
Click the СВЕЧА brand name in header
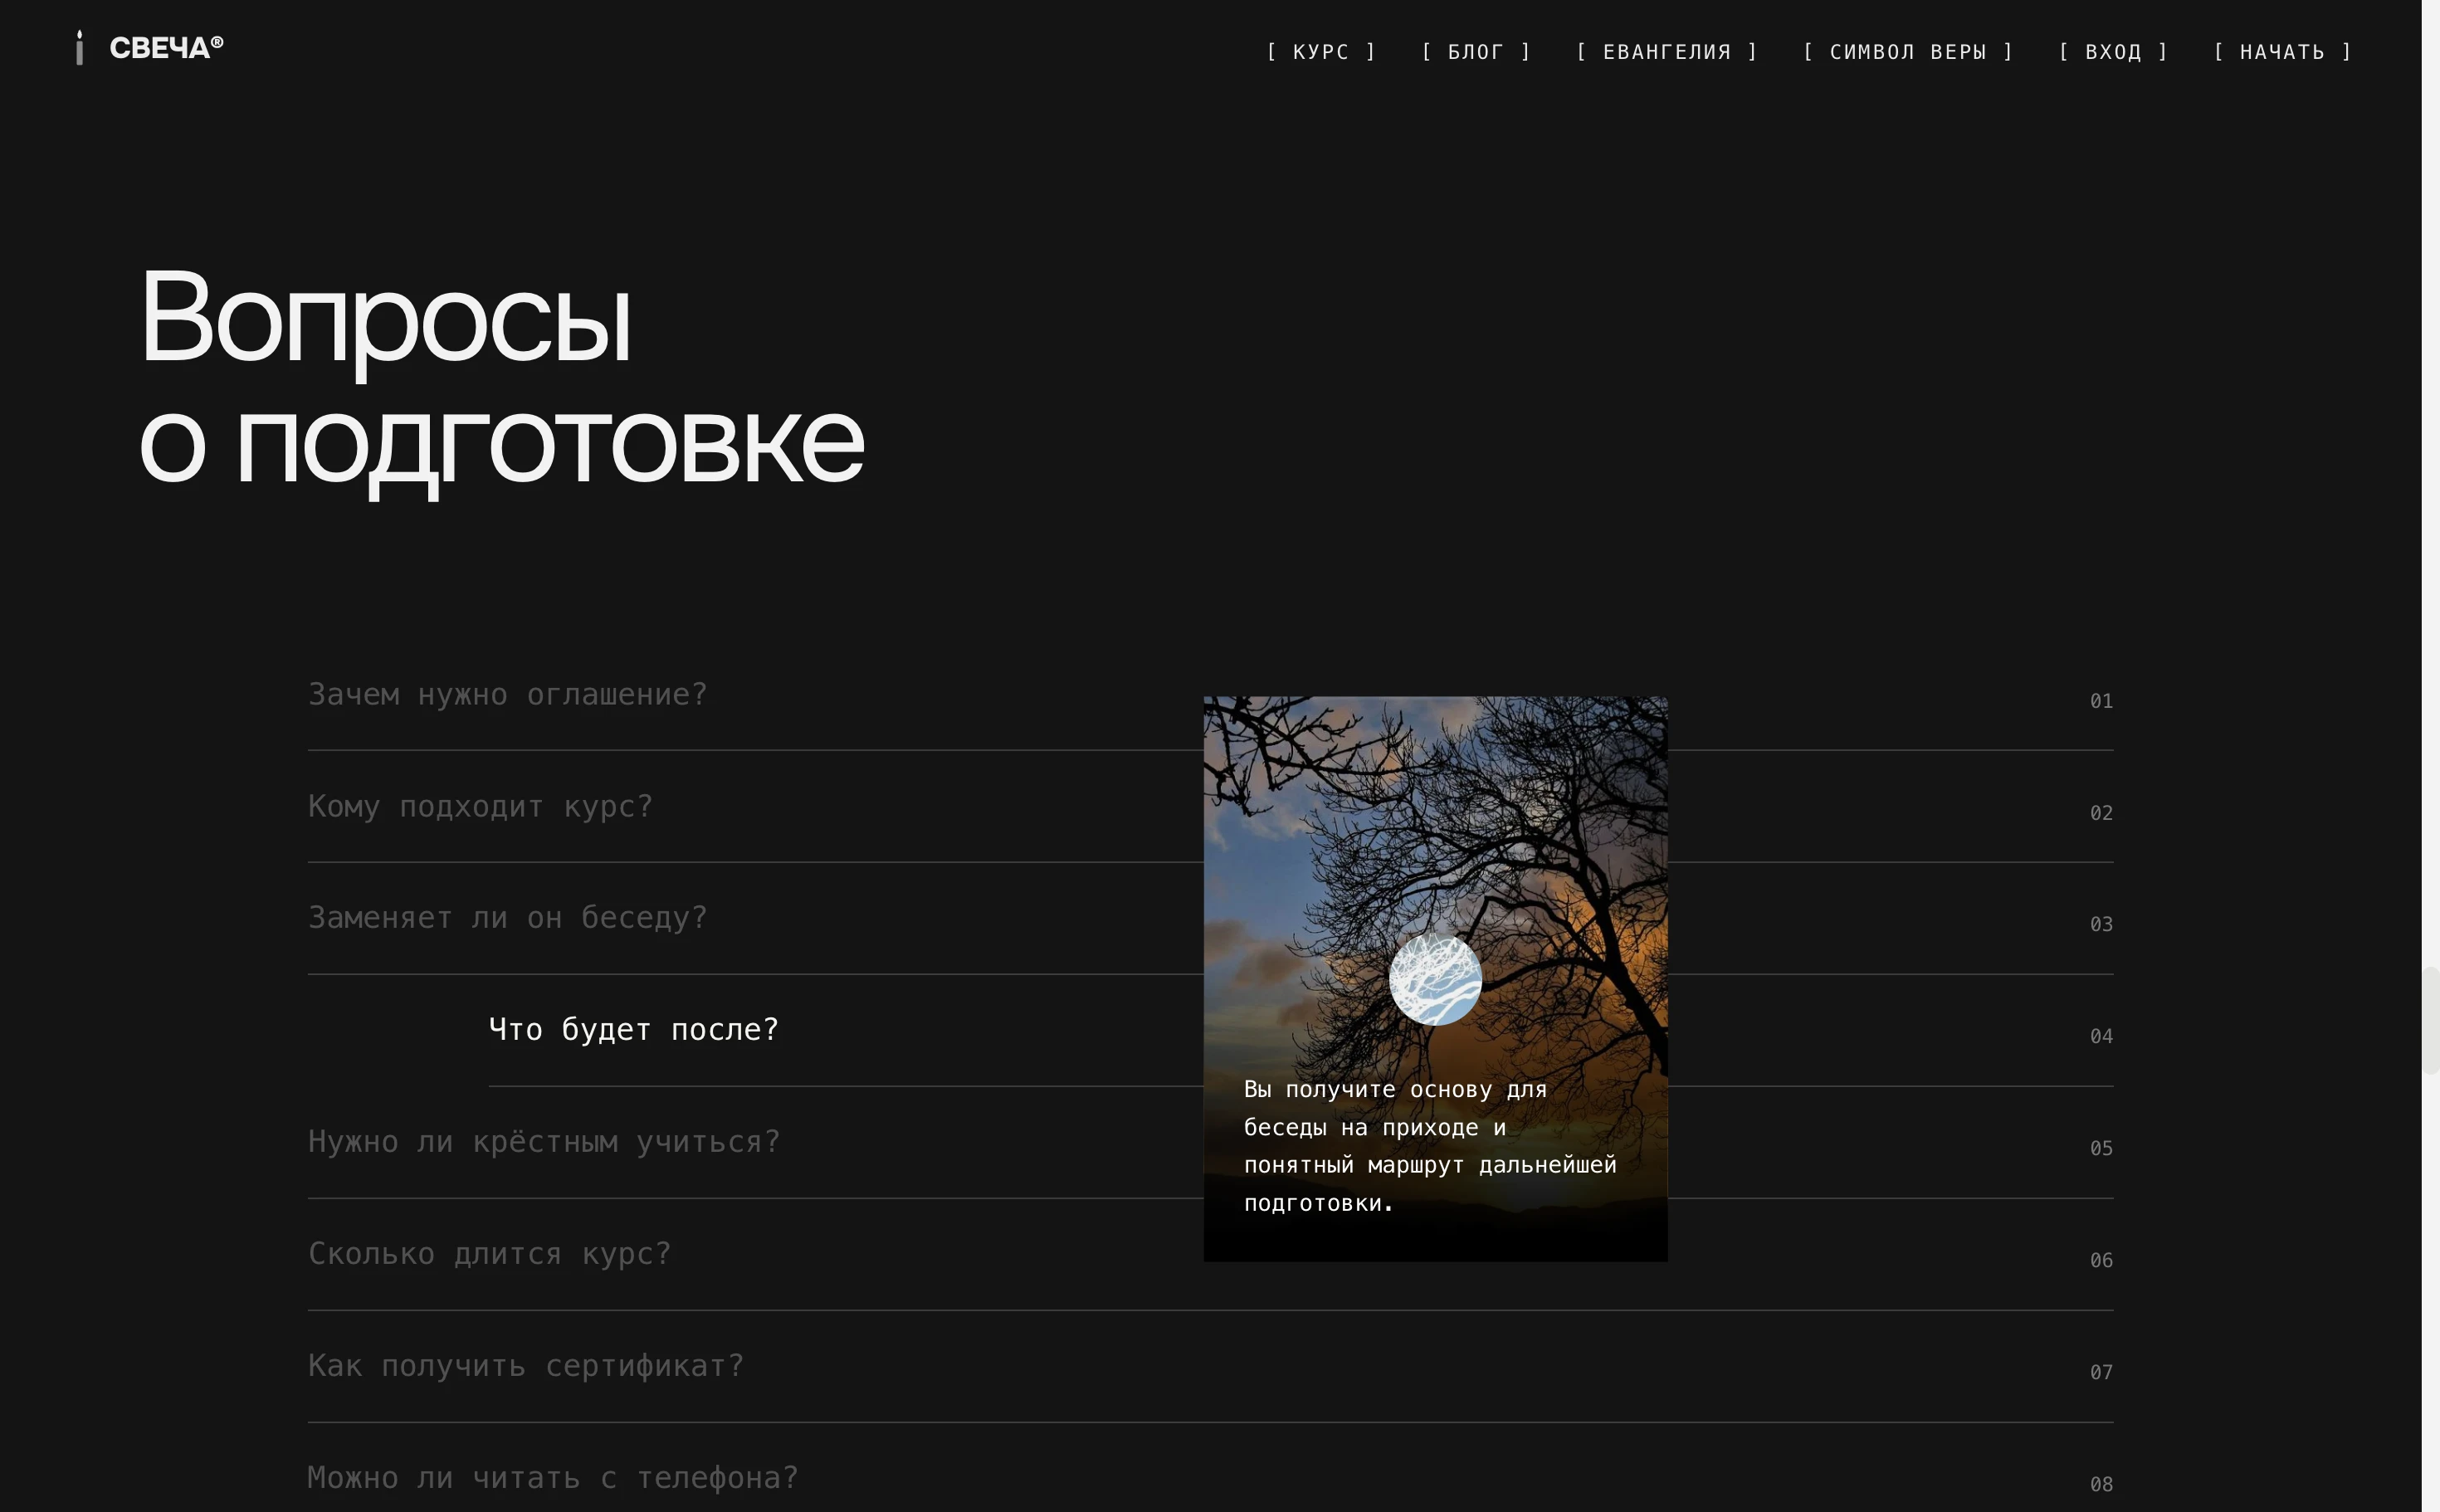(166, 48)
